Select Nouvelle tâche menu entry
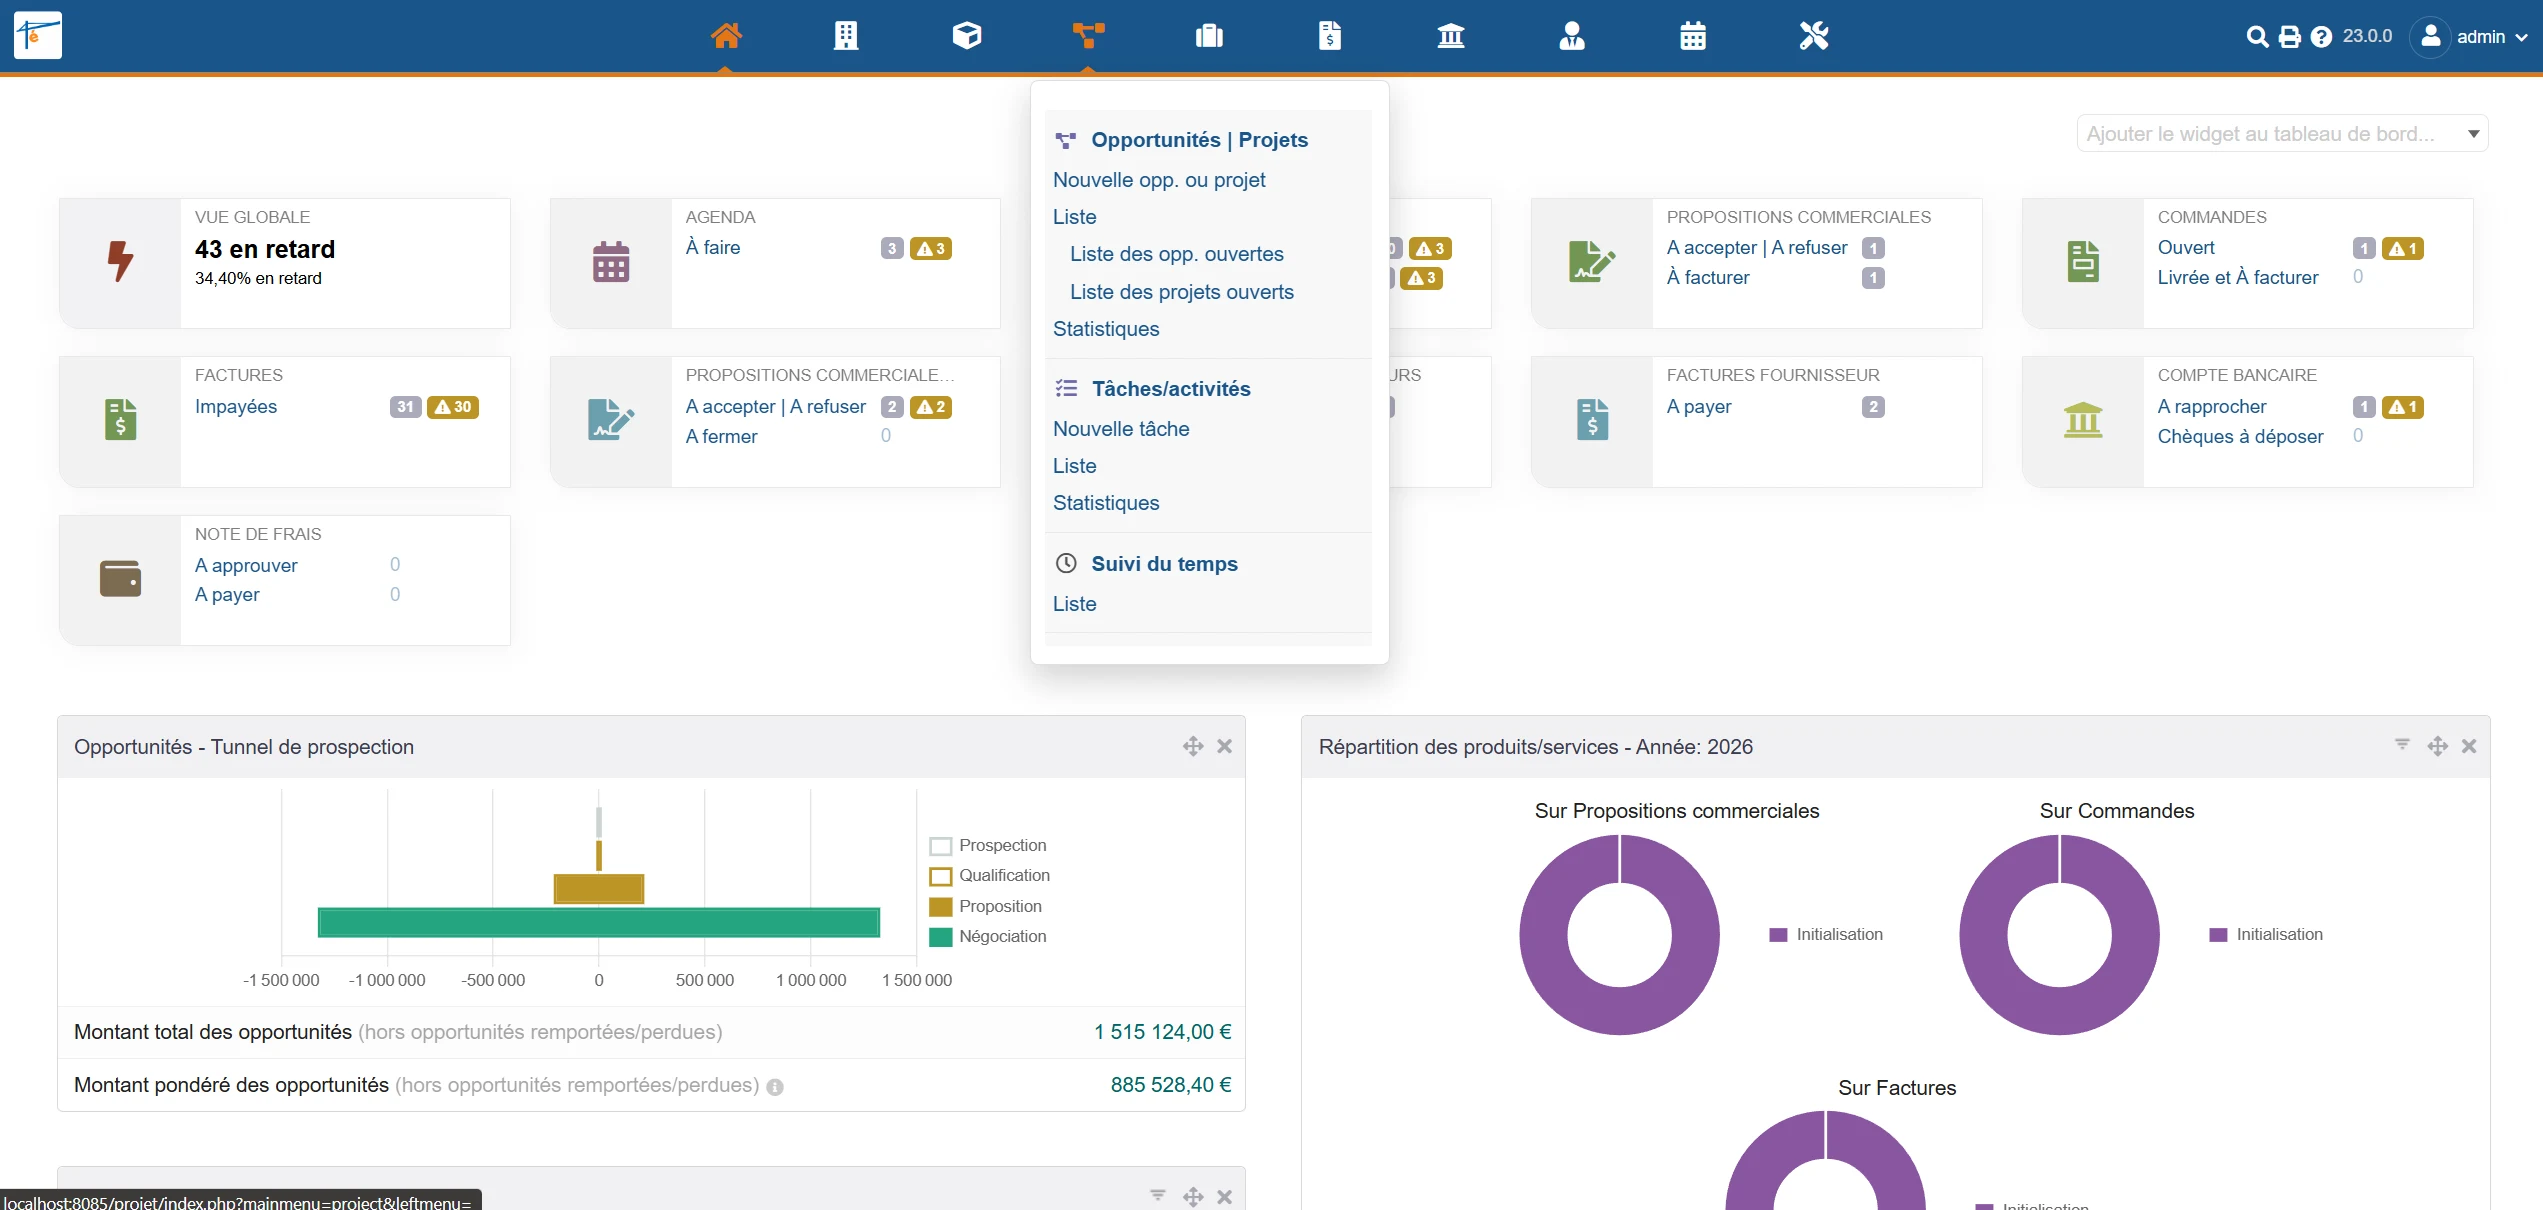2543x1210 pixels. (x=1121, y=429)
